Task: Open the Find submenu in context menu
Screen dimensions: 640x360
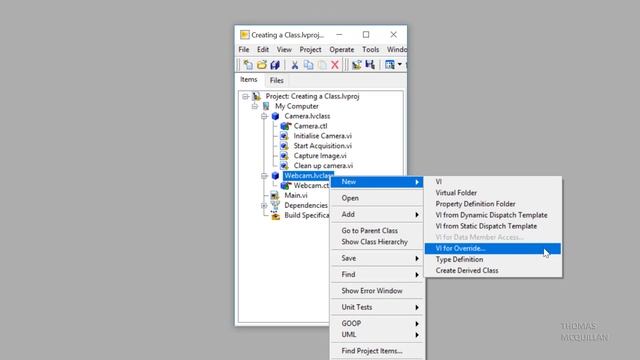Action: coord(377,275)
